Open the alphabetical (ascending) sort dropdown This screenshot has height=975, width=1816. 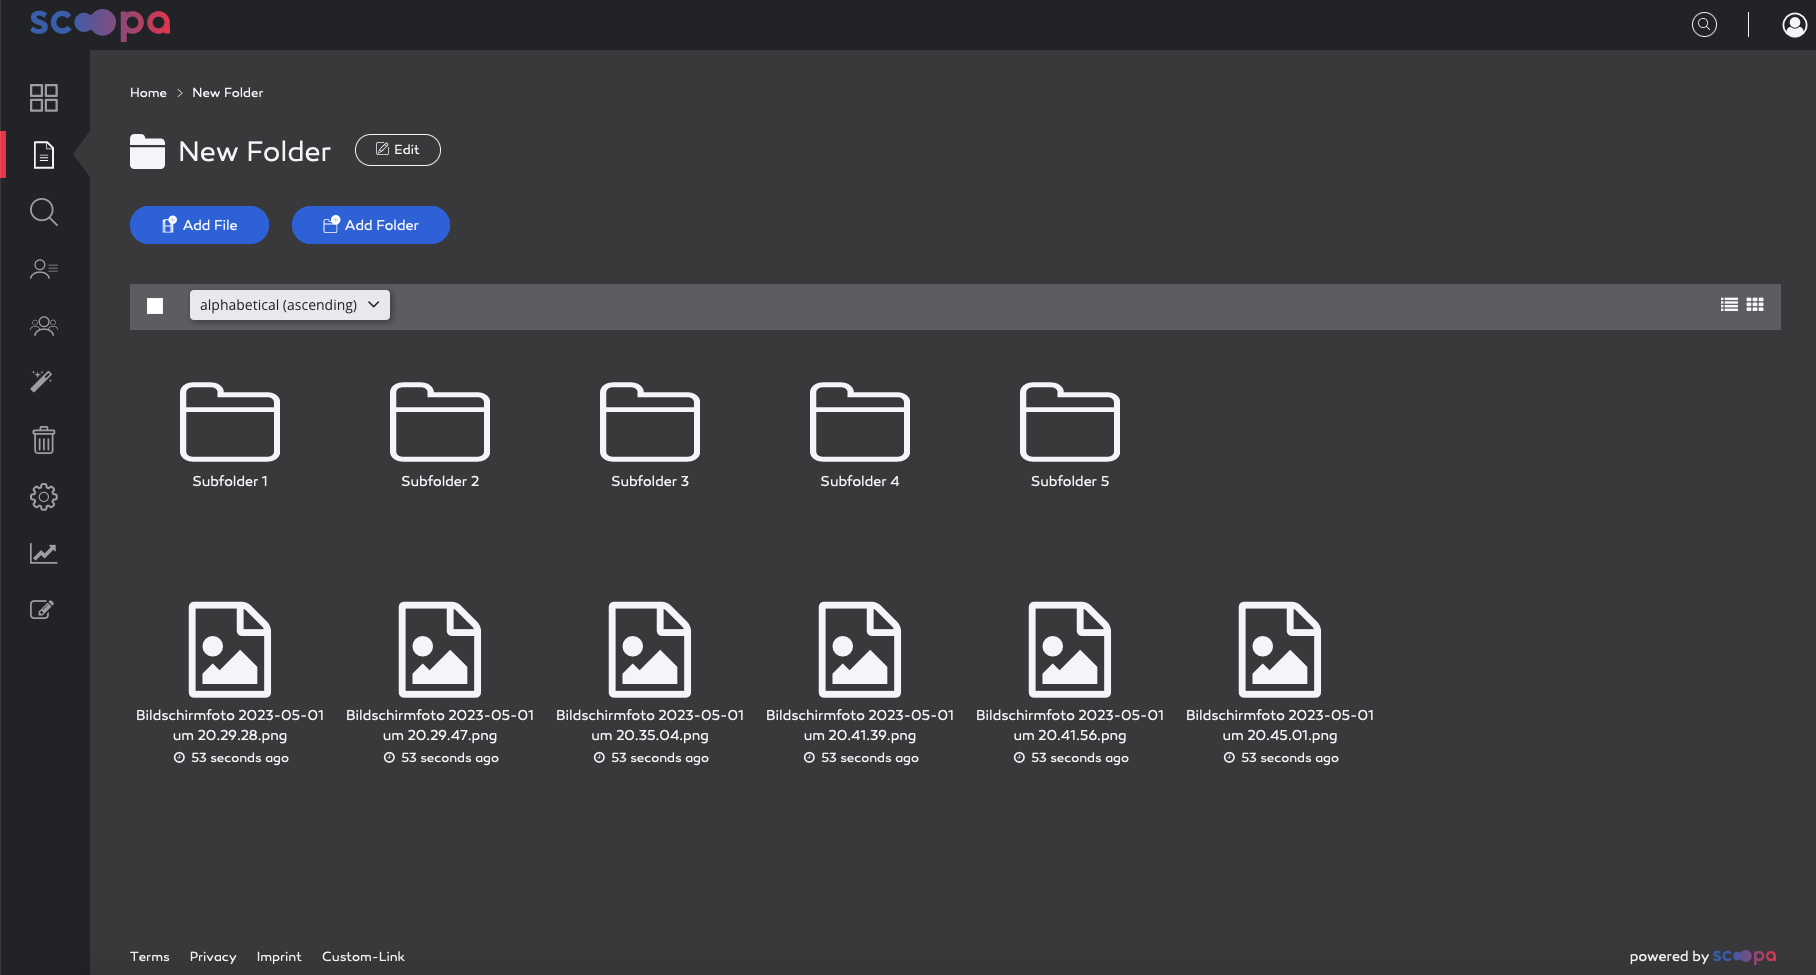click(x=290, y=305)
